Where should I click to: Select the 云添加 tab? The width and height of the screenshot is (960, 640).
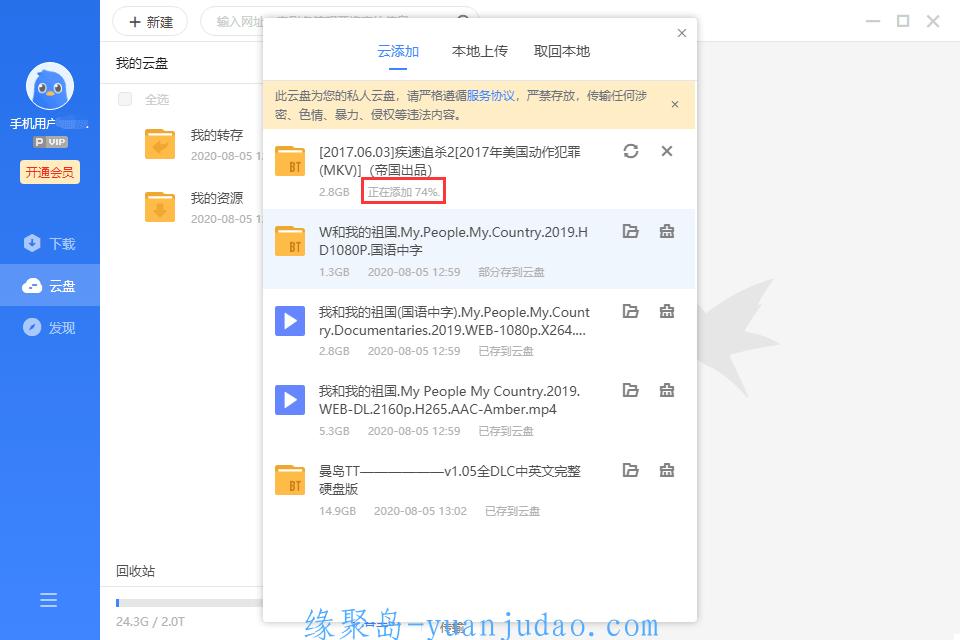point(398,51)
